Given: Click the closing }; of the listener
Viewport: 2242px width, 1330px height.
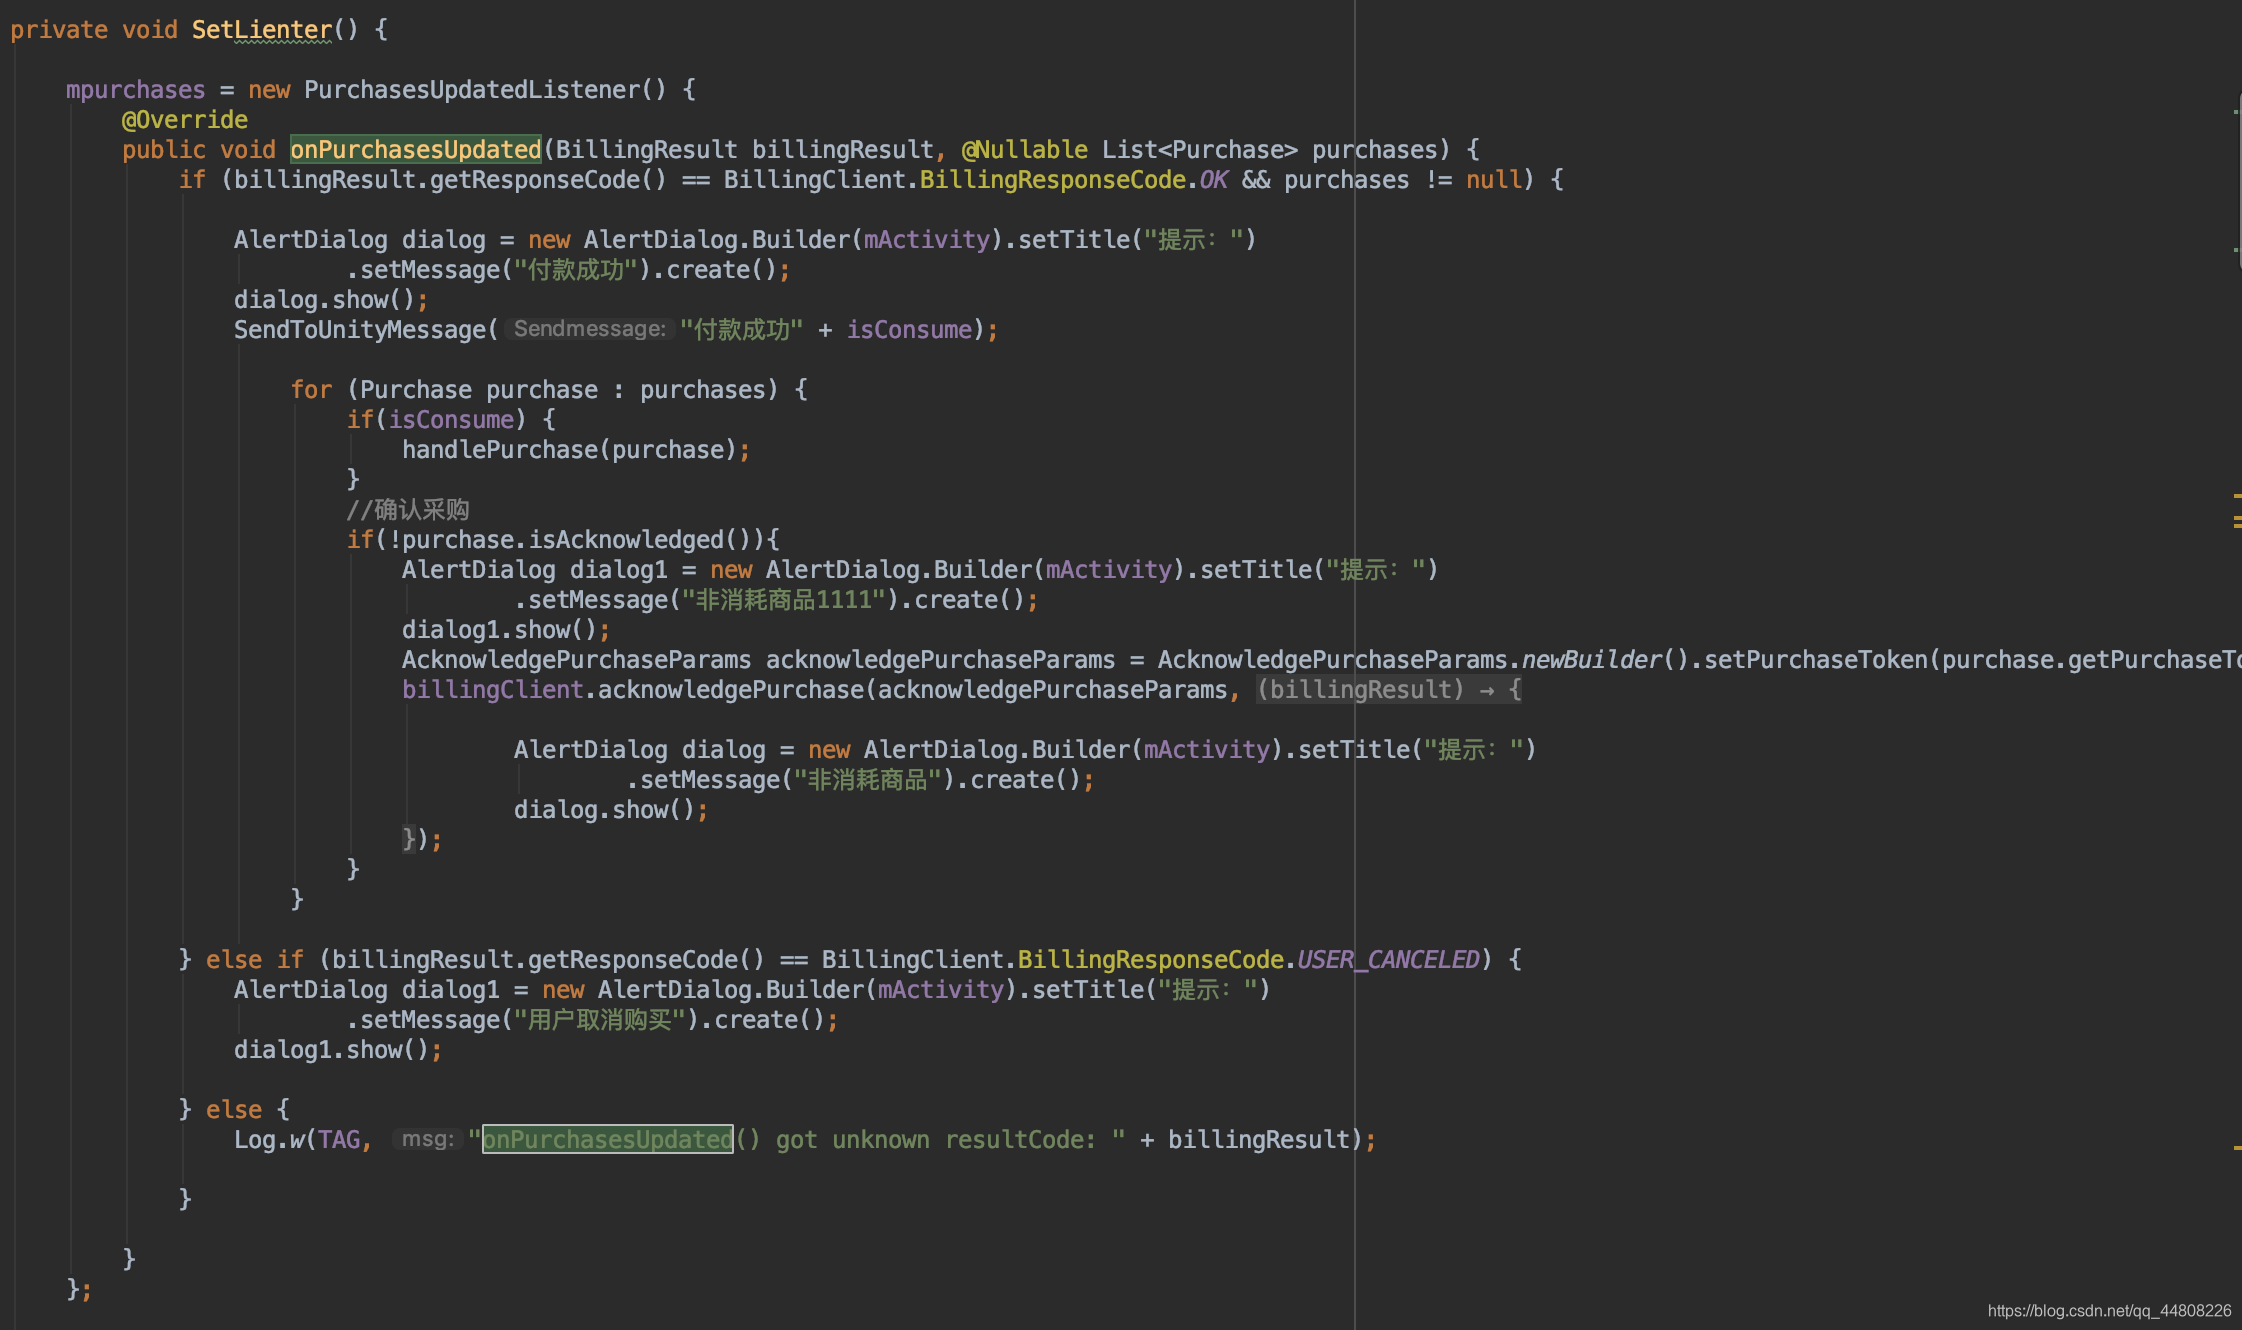Looking at the screenshot, I should coord(79,1288).
